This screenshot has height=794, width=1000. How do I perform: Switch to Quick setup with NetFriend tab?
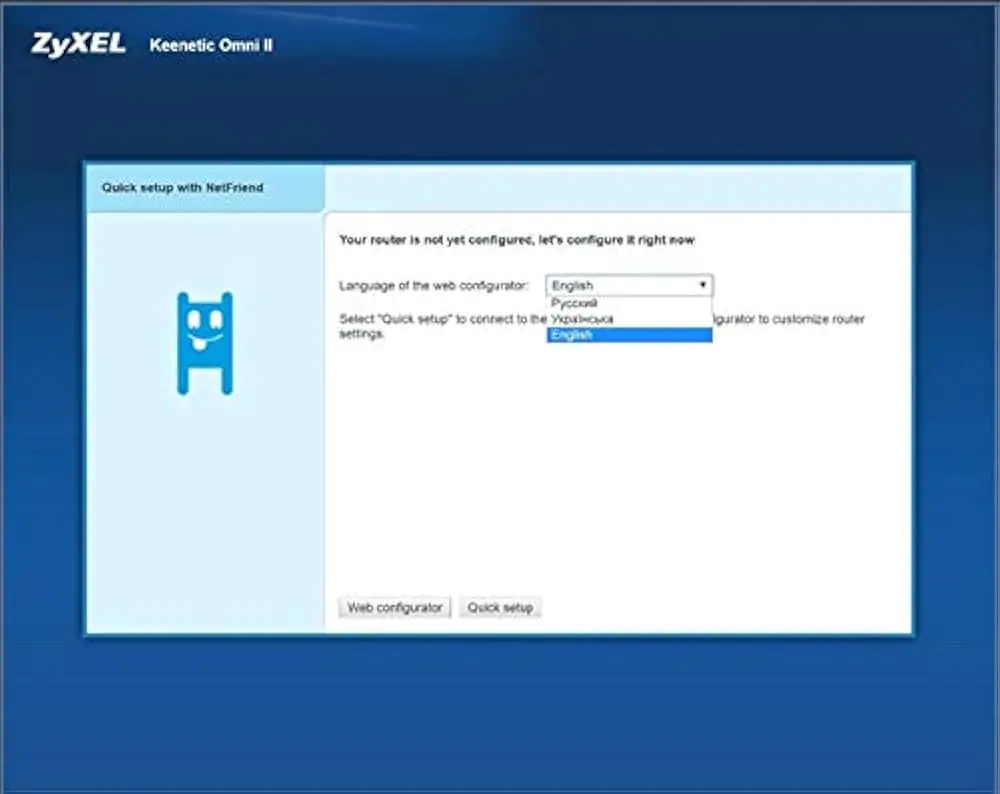(183, 187)
